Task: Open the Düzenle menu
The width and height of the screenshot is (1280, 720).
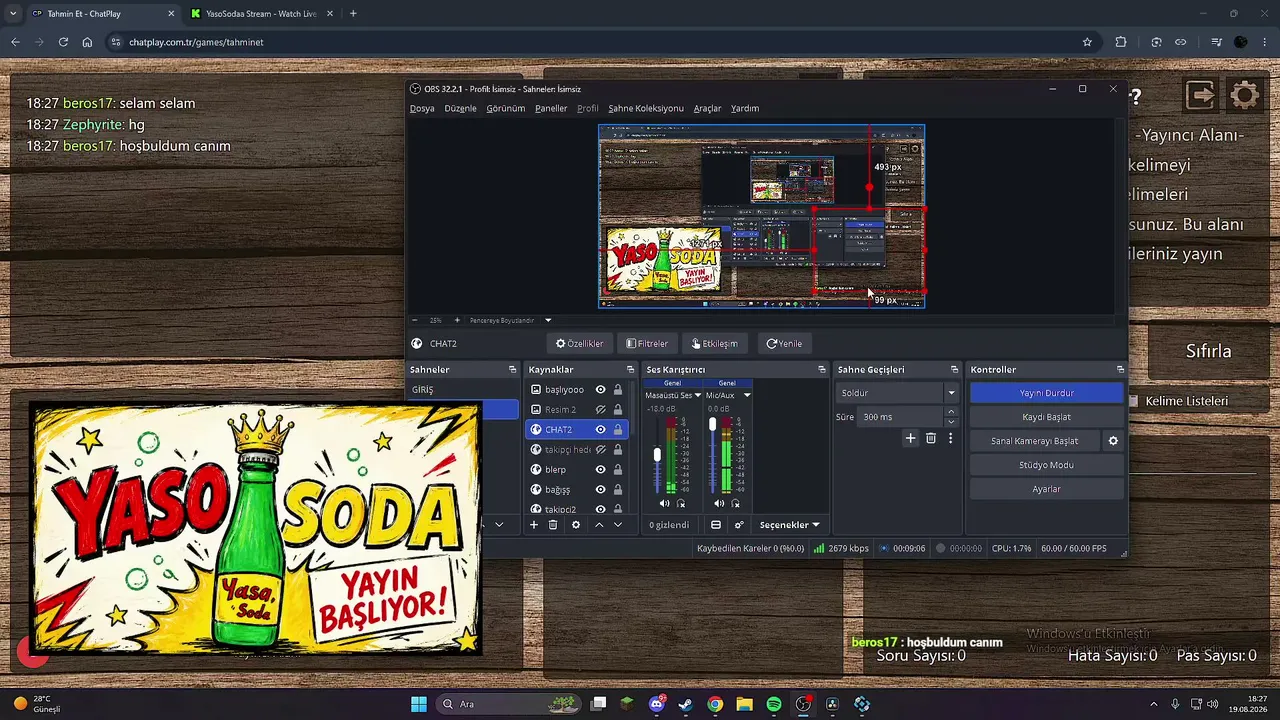Action: [x=460, y=108]
